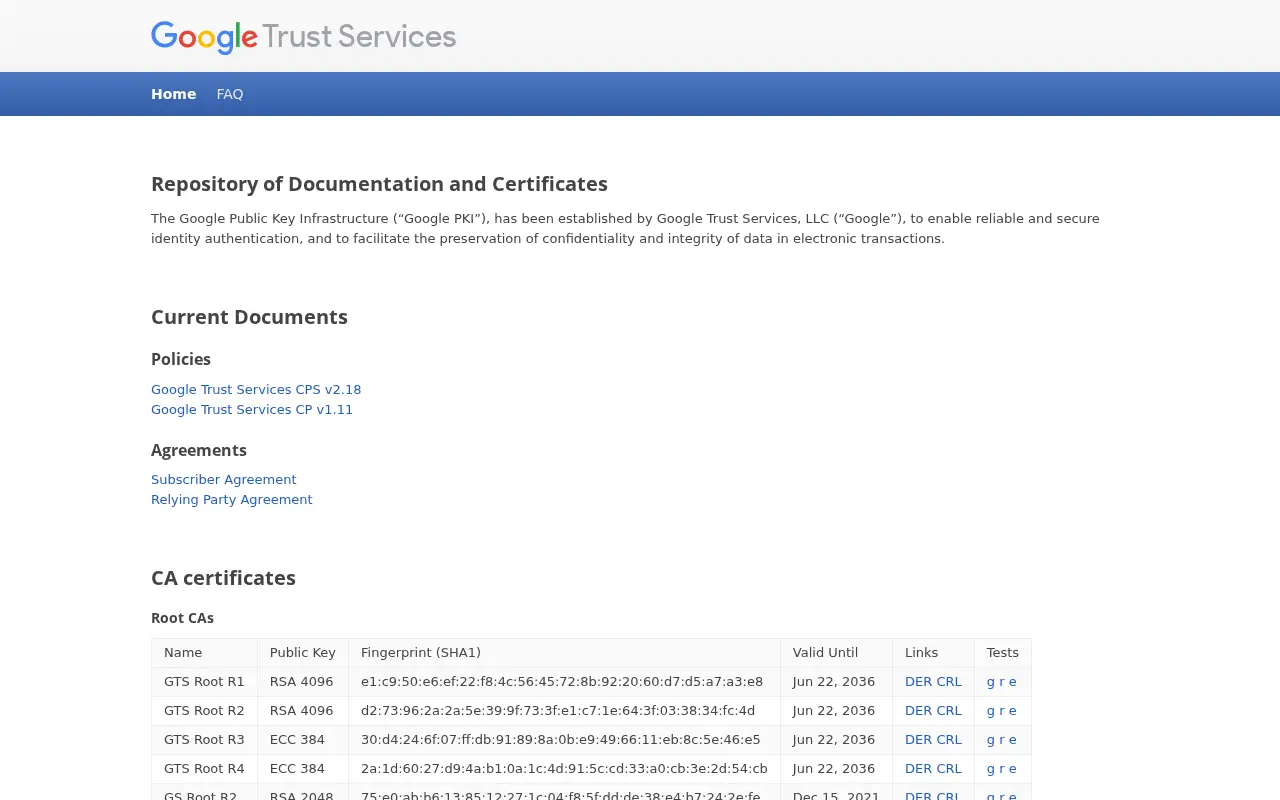This screenshot has width=1280, height=800.
Task: View the Relying Party Agreement
Action: (x=232, y=500)
